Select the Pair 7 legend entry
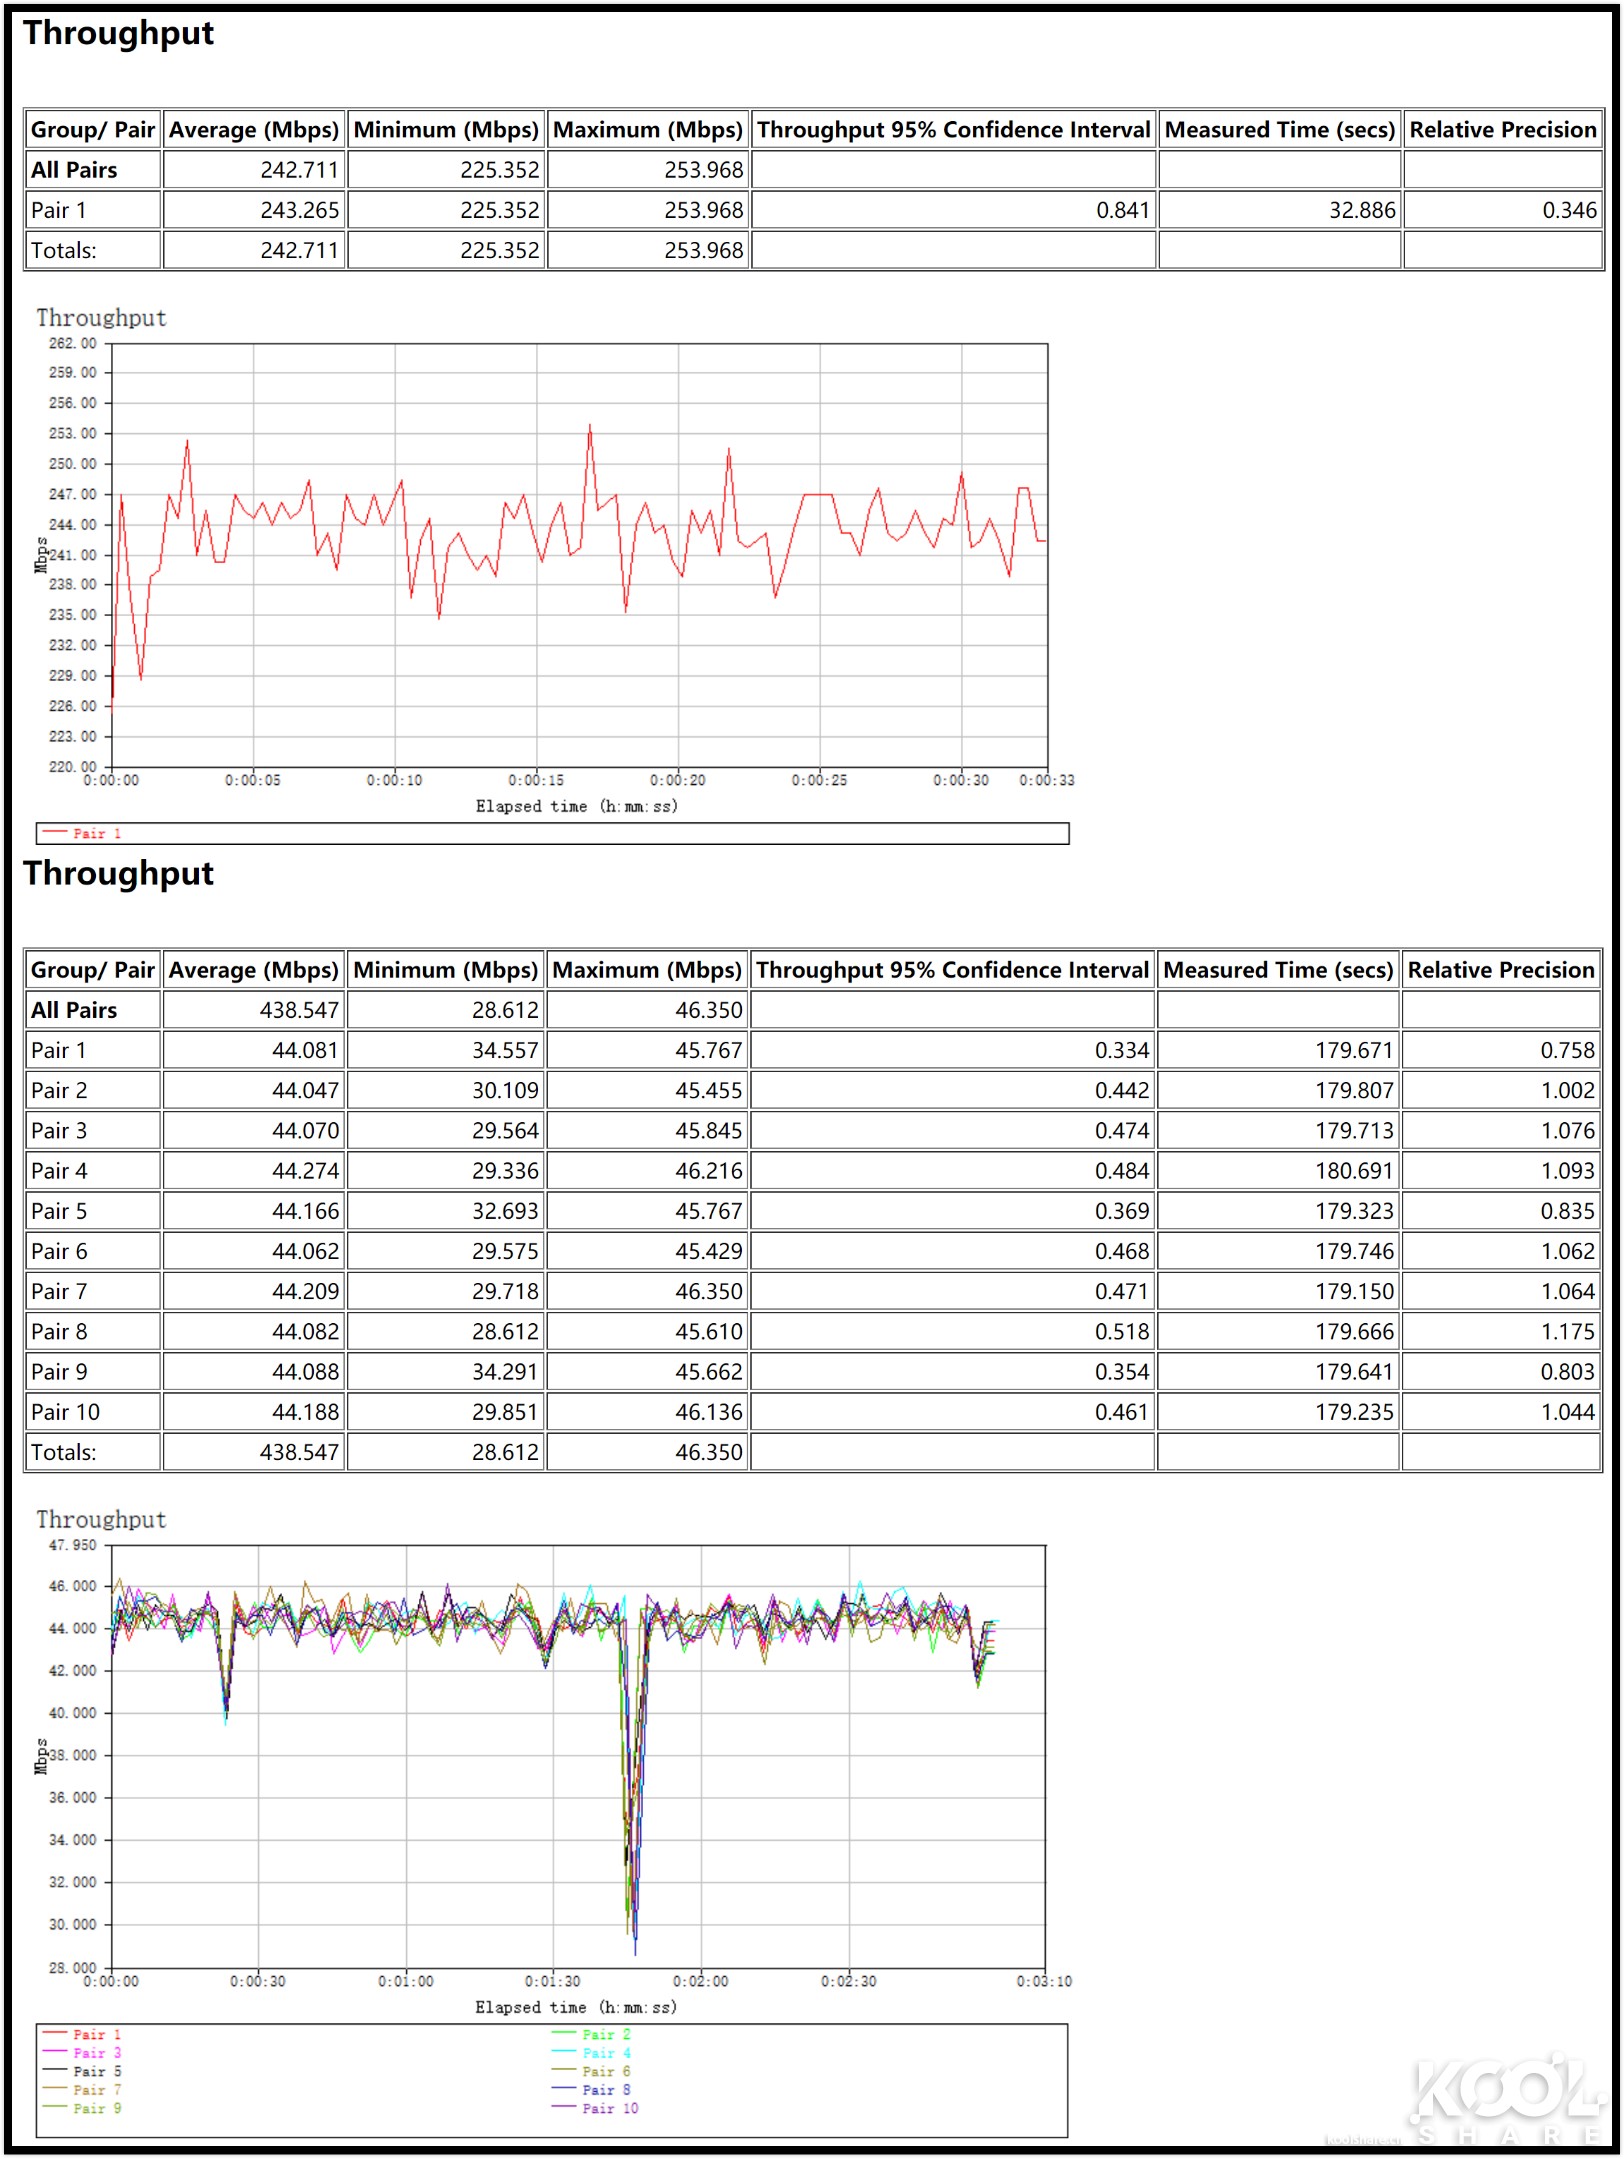The width and height of the screenshot is (1624, 2159). click(82, 2090)
